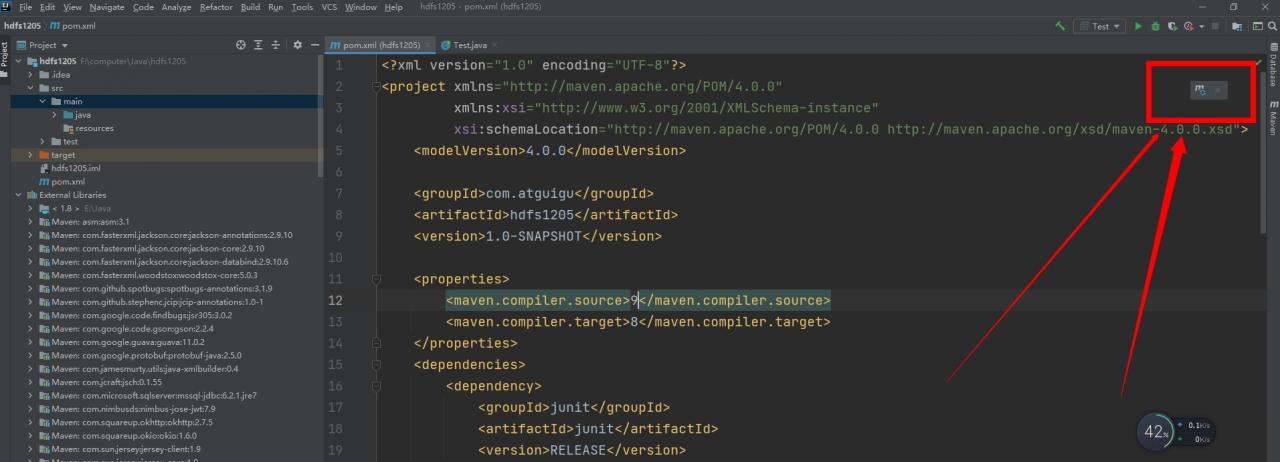Open the Build menu

pyautogui.click(x=250, y=7)
